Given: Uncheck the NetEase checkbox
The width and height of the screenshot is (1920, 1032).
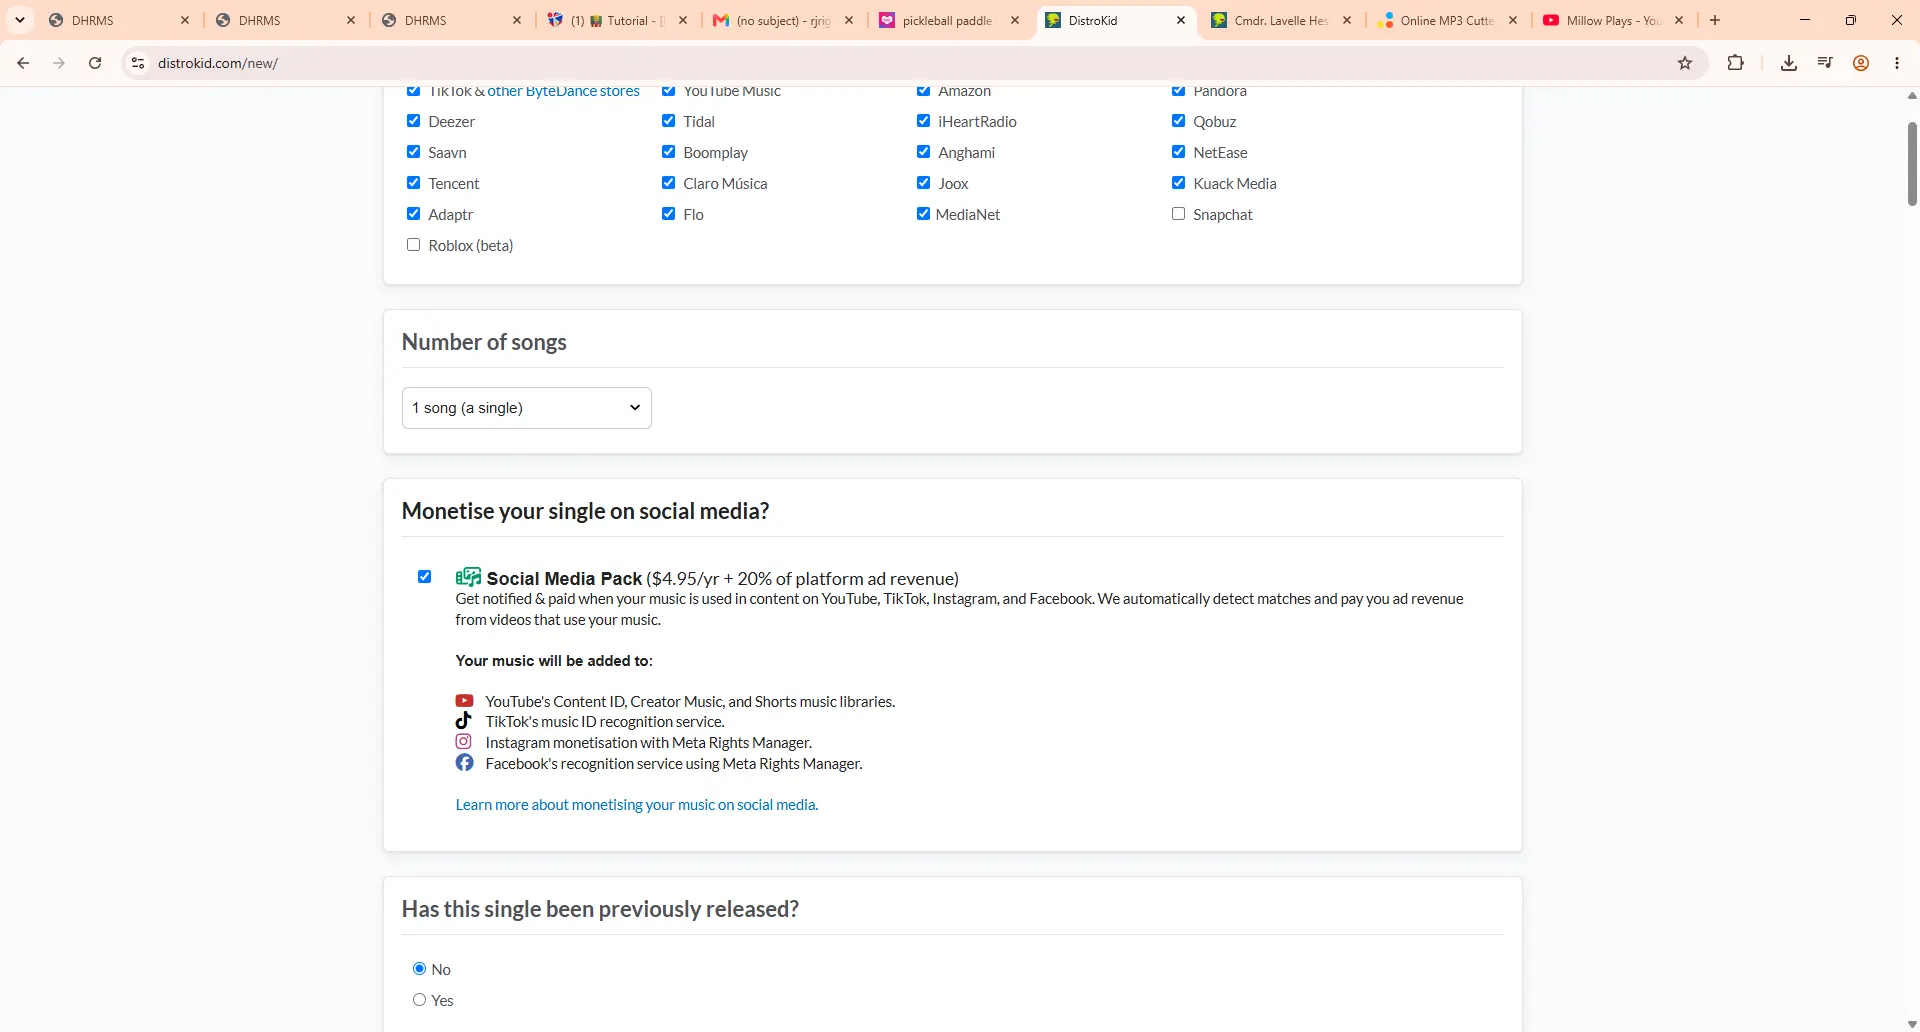Looking at the screenshot, I should coord(1178,152).
